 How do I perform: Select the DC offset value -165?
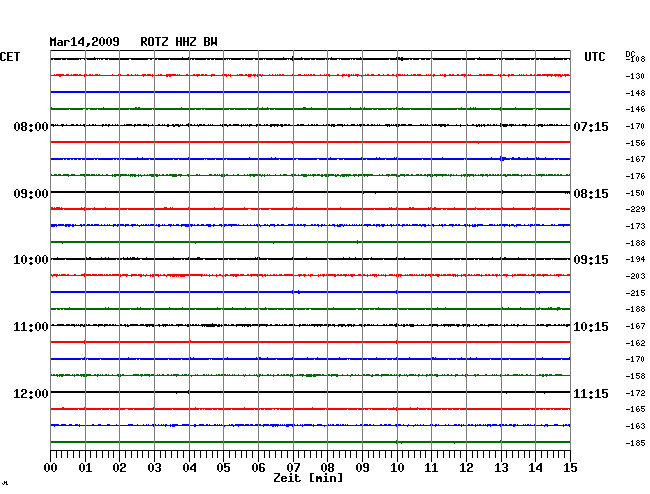pos(635,409)
